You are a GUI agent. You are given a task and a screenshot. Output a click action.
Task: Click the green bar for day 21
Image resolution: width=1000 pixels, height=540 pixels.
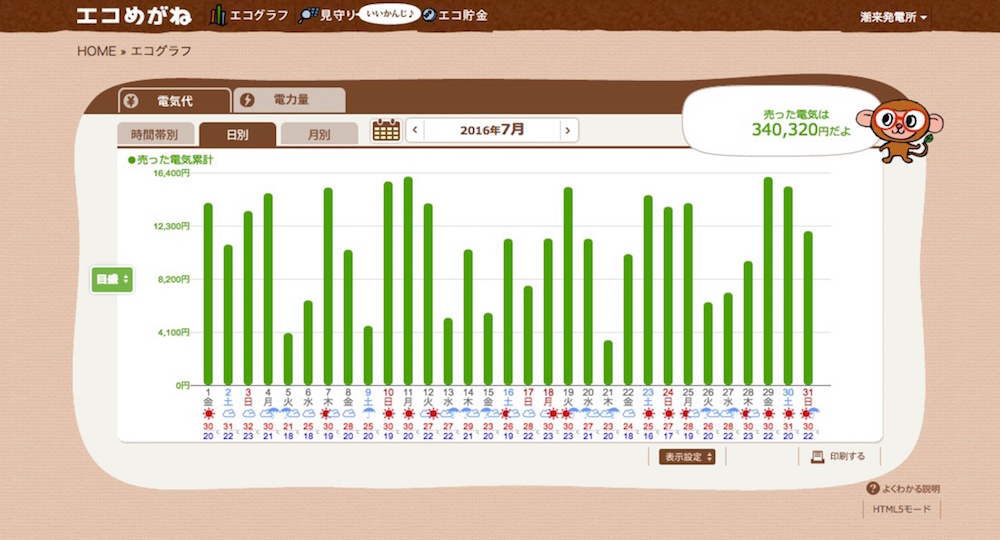coord(608,363)
